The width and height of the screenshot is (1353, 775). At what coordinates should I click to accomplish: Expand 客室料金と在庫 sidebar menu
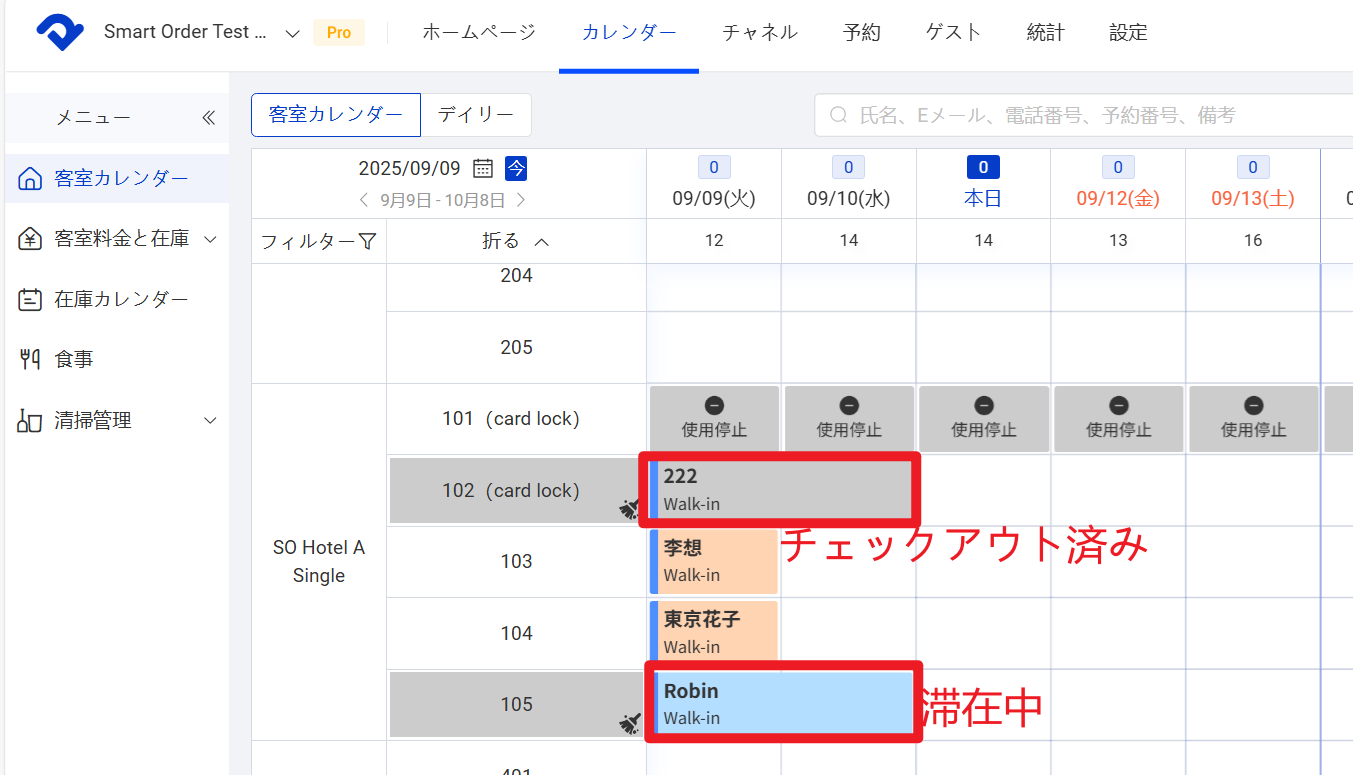point(210,239)
